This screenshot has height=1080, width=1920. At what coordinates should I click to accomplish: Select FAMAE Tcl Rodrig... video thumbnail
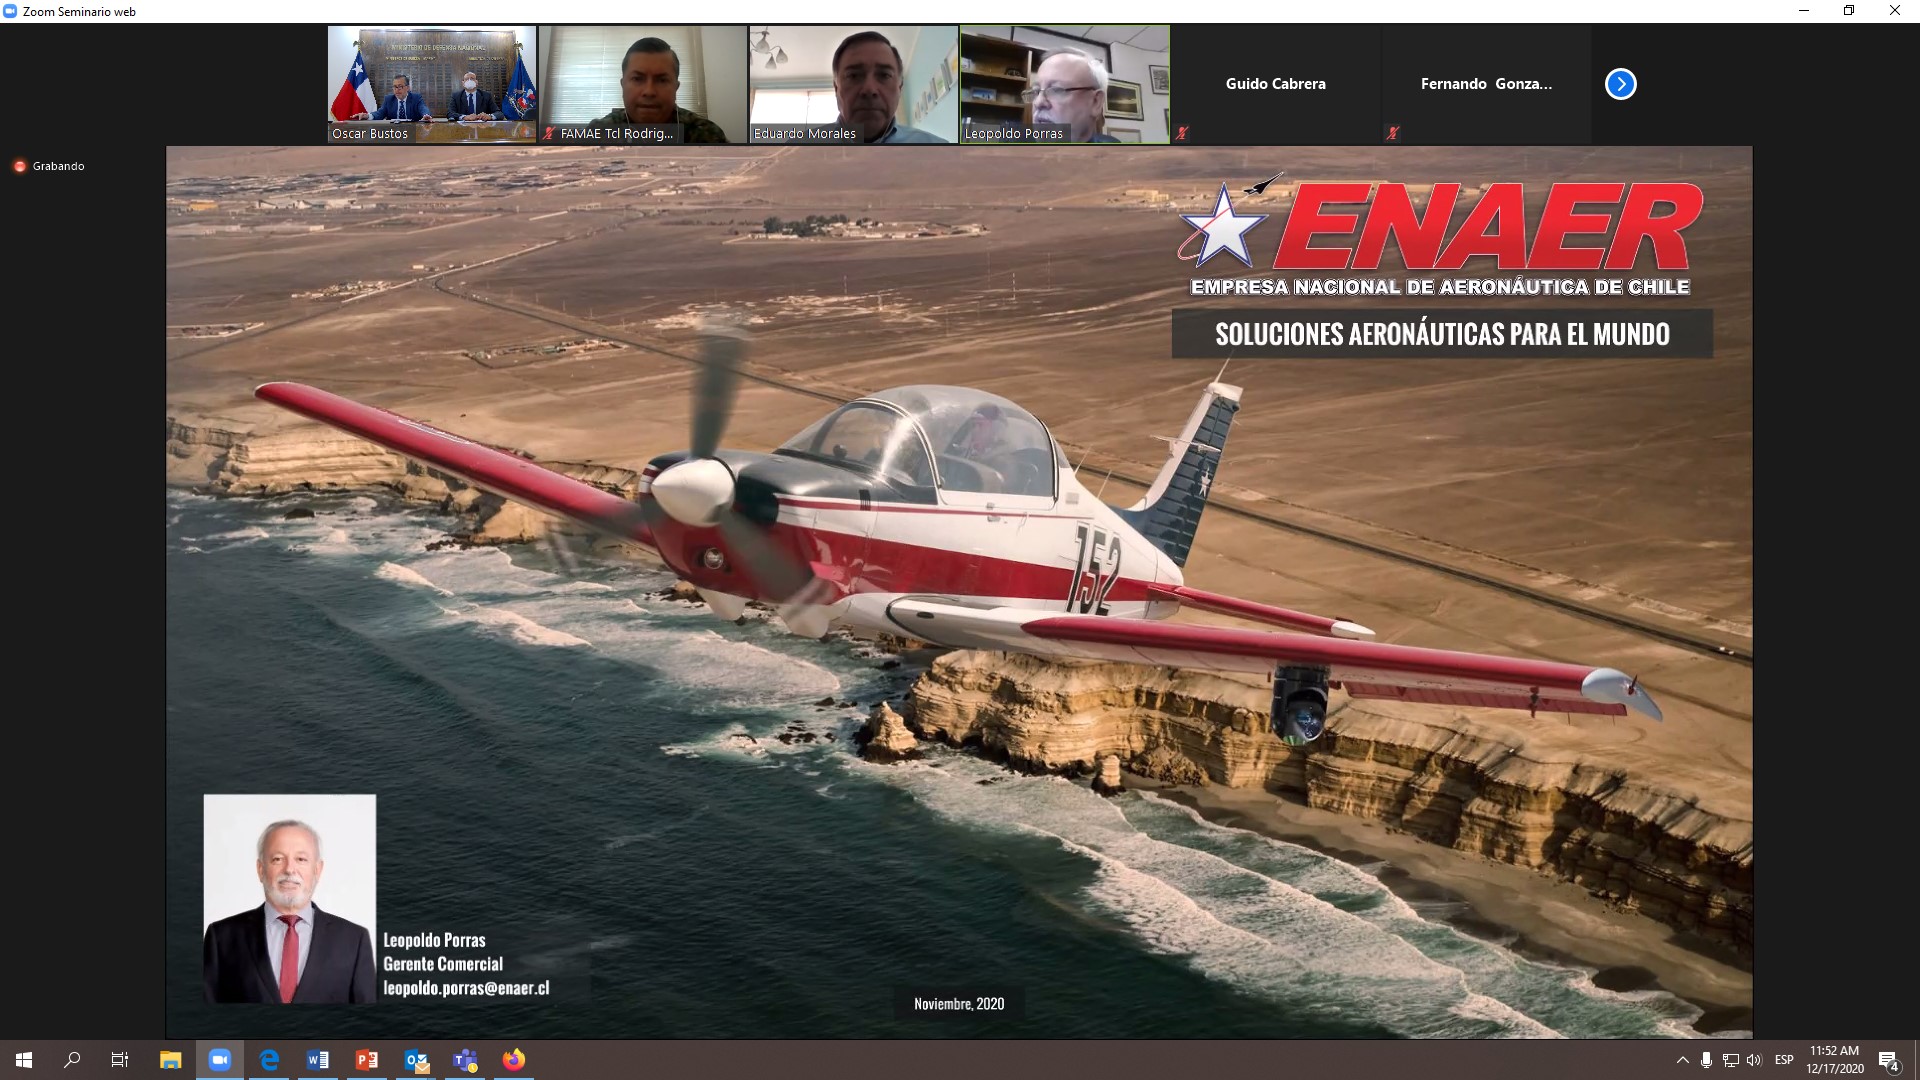[643, 84]
